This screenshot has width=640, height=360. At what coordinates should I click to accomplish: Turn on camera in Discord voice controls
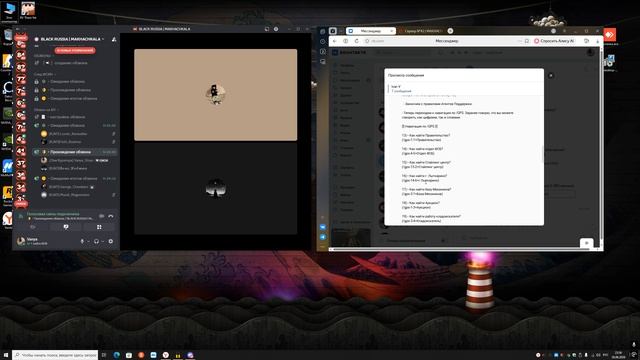coord(33,227)
